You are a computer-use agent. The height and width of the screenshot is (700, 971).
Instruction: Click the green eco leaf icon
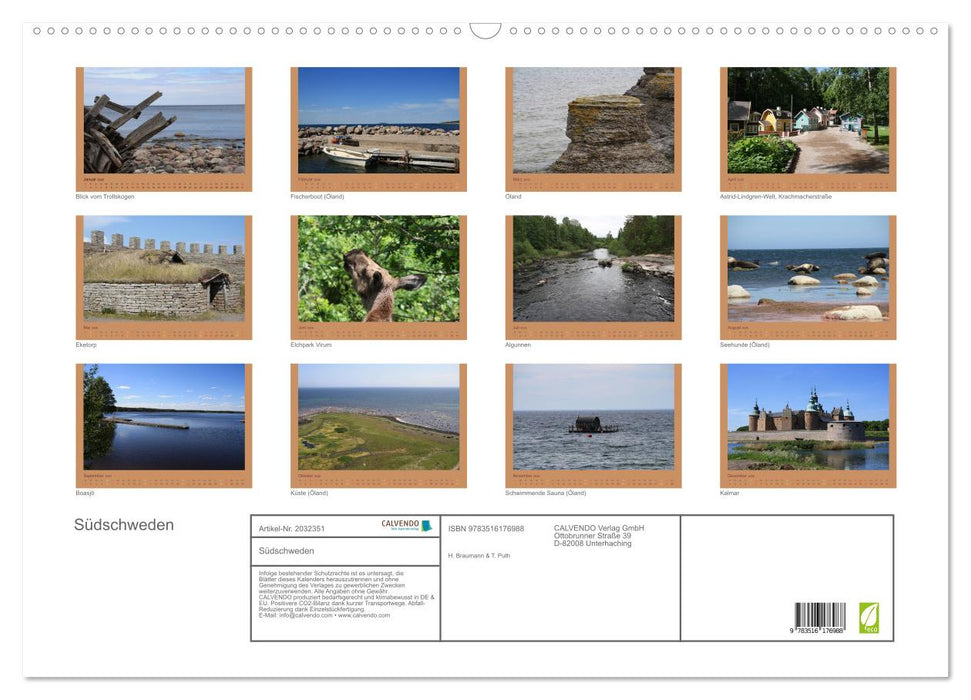pyautogui.click(x=868, y=617)
